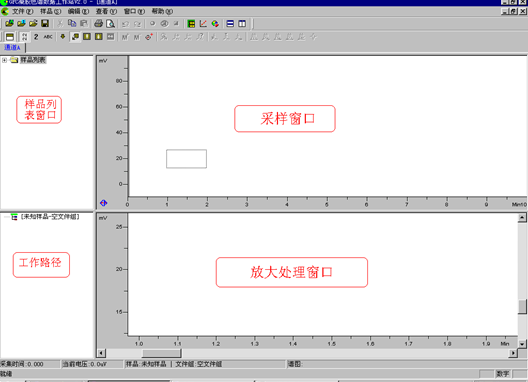This screenshot has height=382, width=528.
Task: Click the Print printer icon
Action: (x=98, y=24)
